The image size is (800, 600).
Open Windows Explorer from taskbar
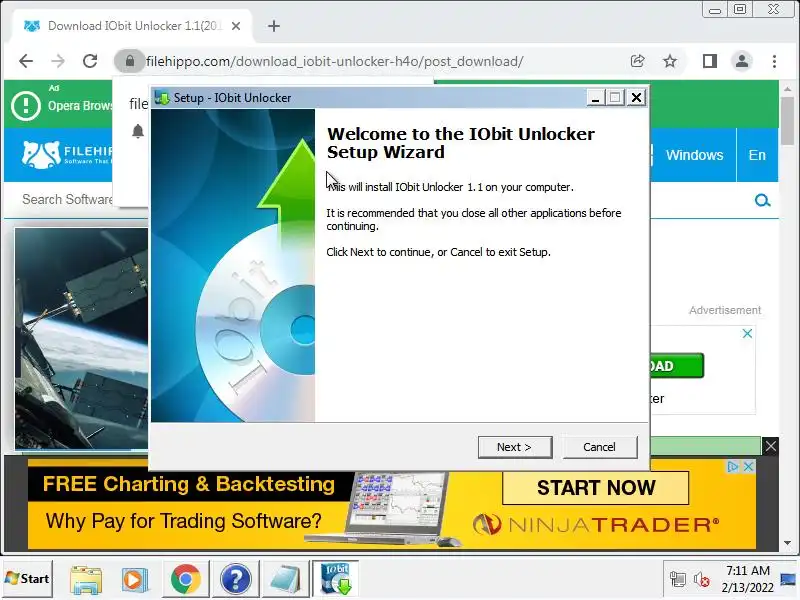pyautogui.click(x=86, y=579)
